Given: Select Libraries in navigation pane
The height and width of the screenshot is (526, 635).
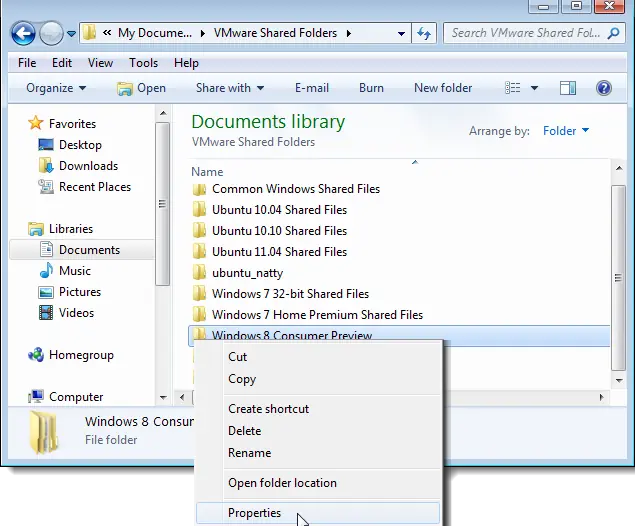Looking at the screenshot, I should (x=61, y=229).
